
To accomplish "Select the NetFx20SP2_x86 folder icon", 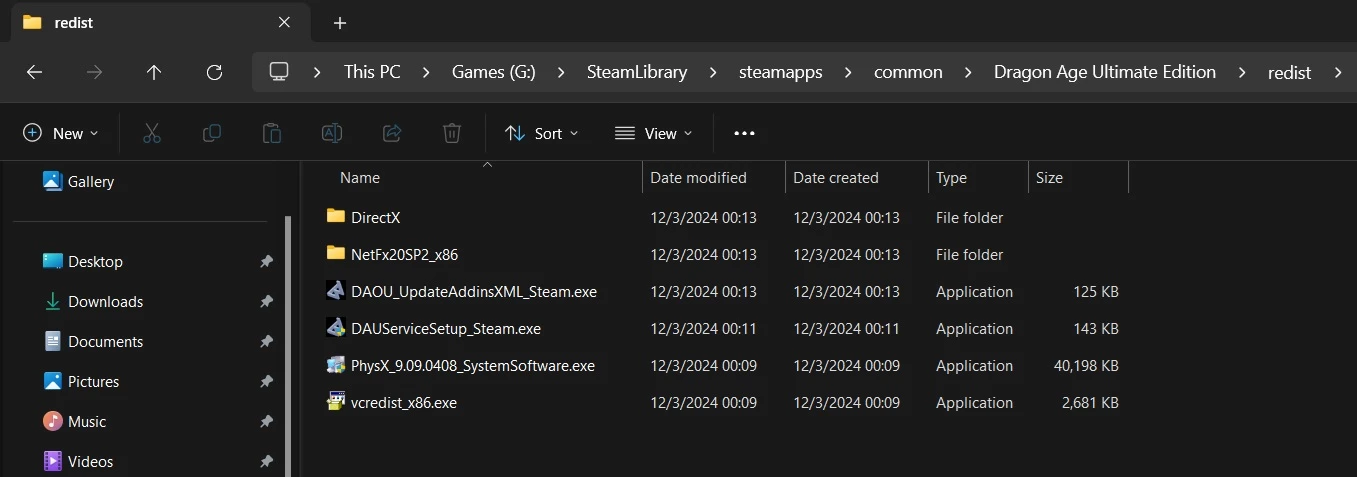I will tap(336, 254).
